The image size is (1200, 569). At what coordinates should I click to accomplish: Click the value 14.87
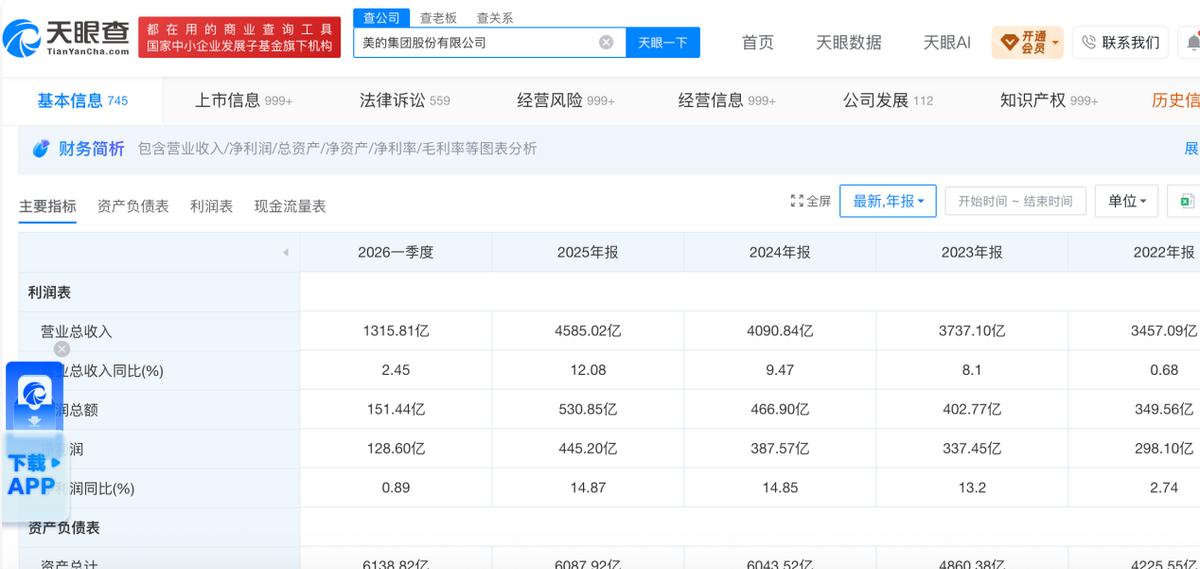pyautogui.click(x=588, y=488)
